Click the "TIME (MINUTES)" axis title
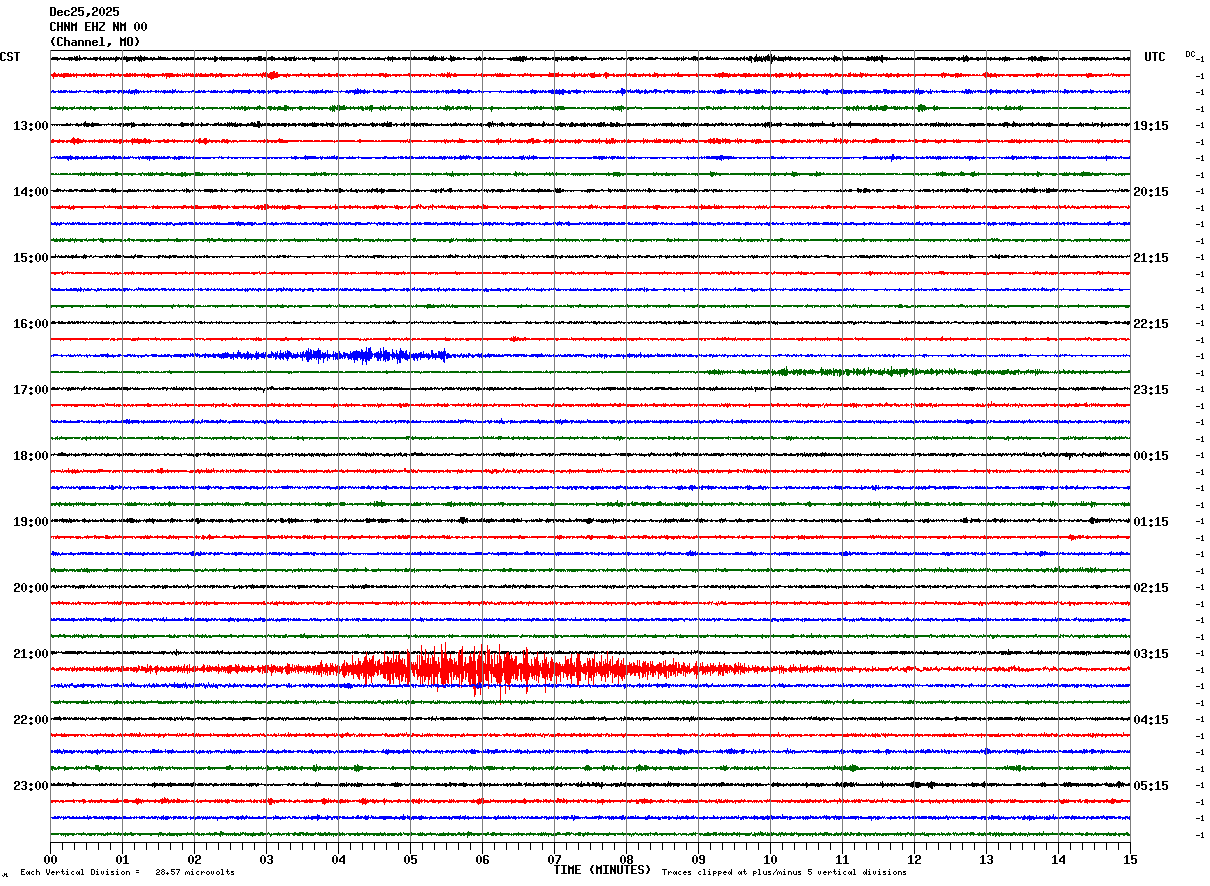The height and width of the screenshot is (886, 1210). (602, 870)
